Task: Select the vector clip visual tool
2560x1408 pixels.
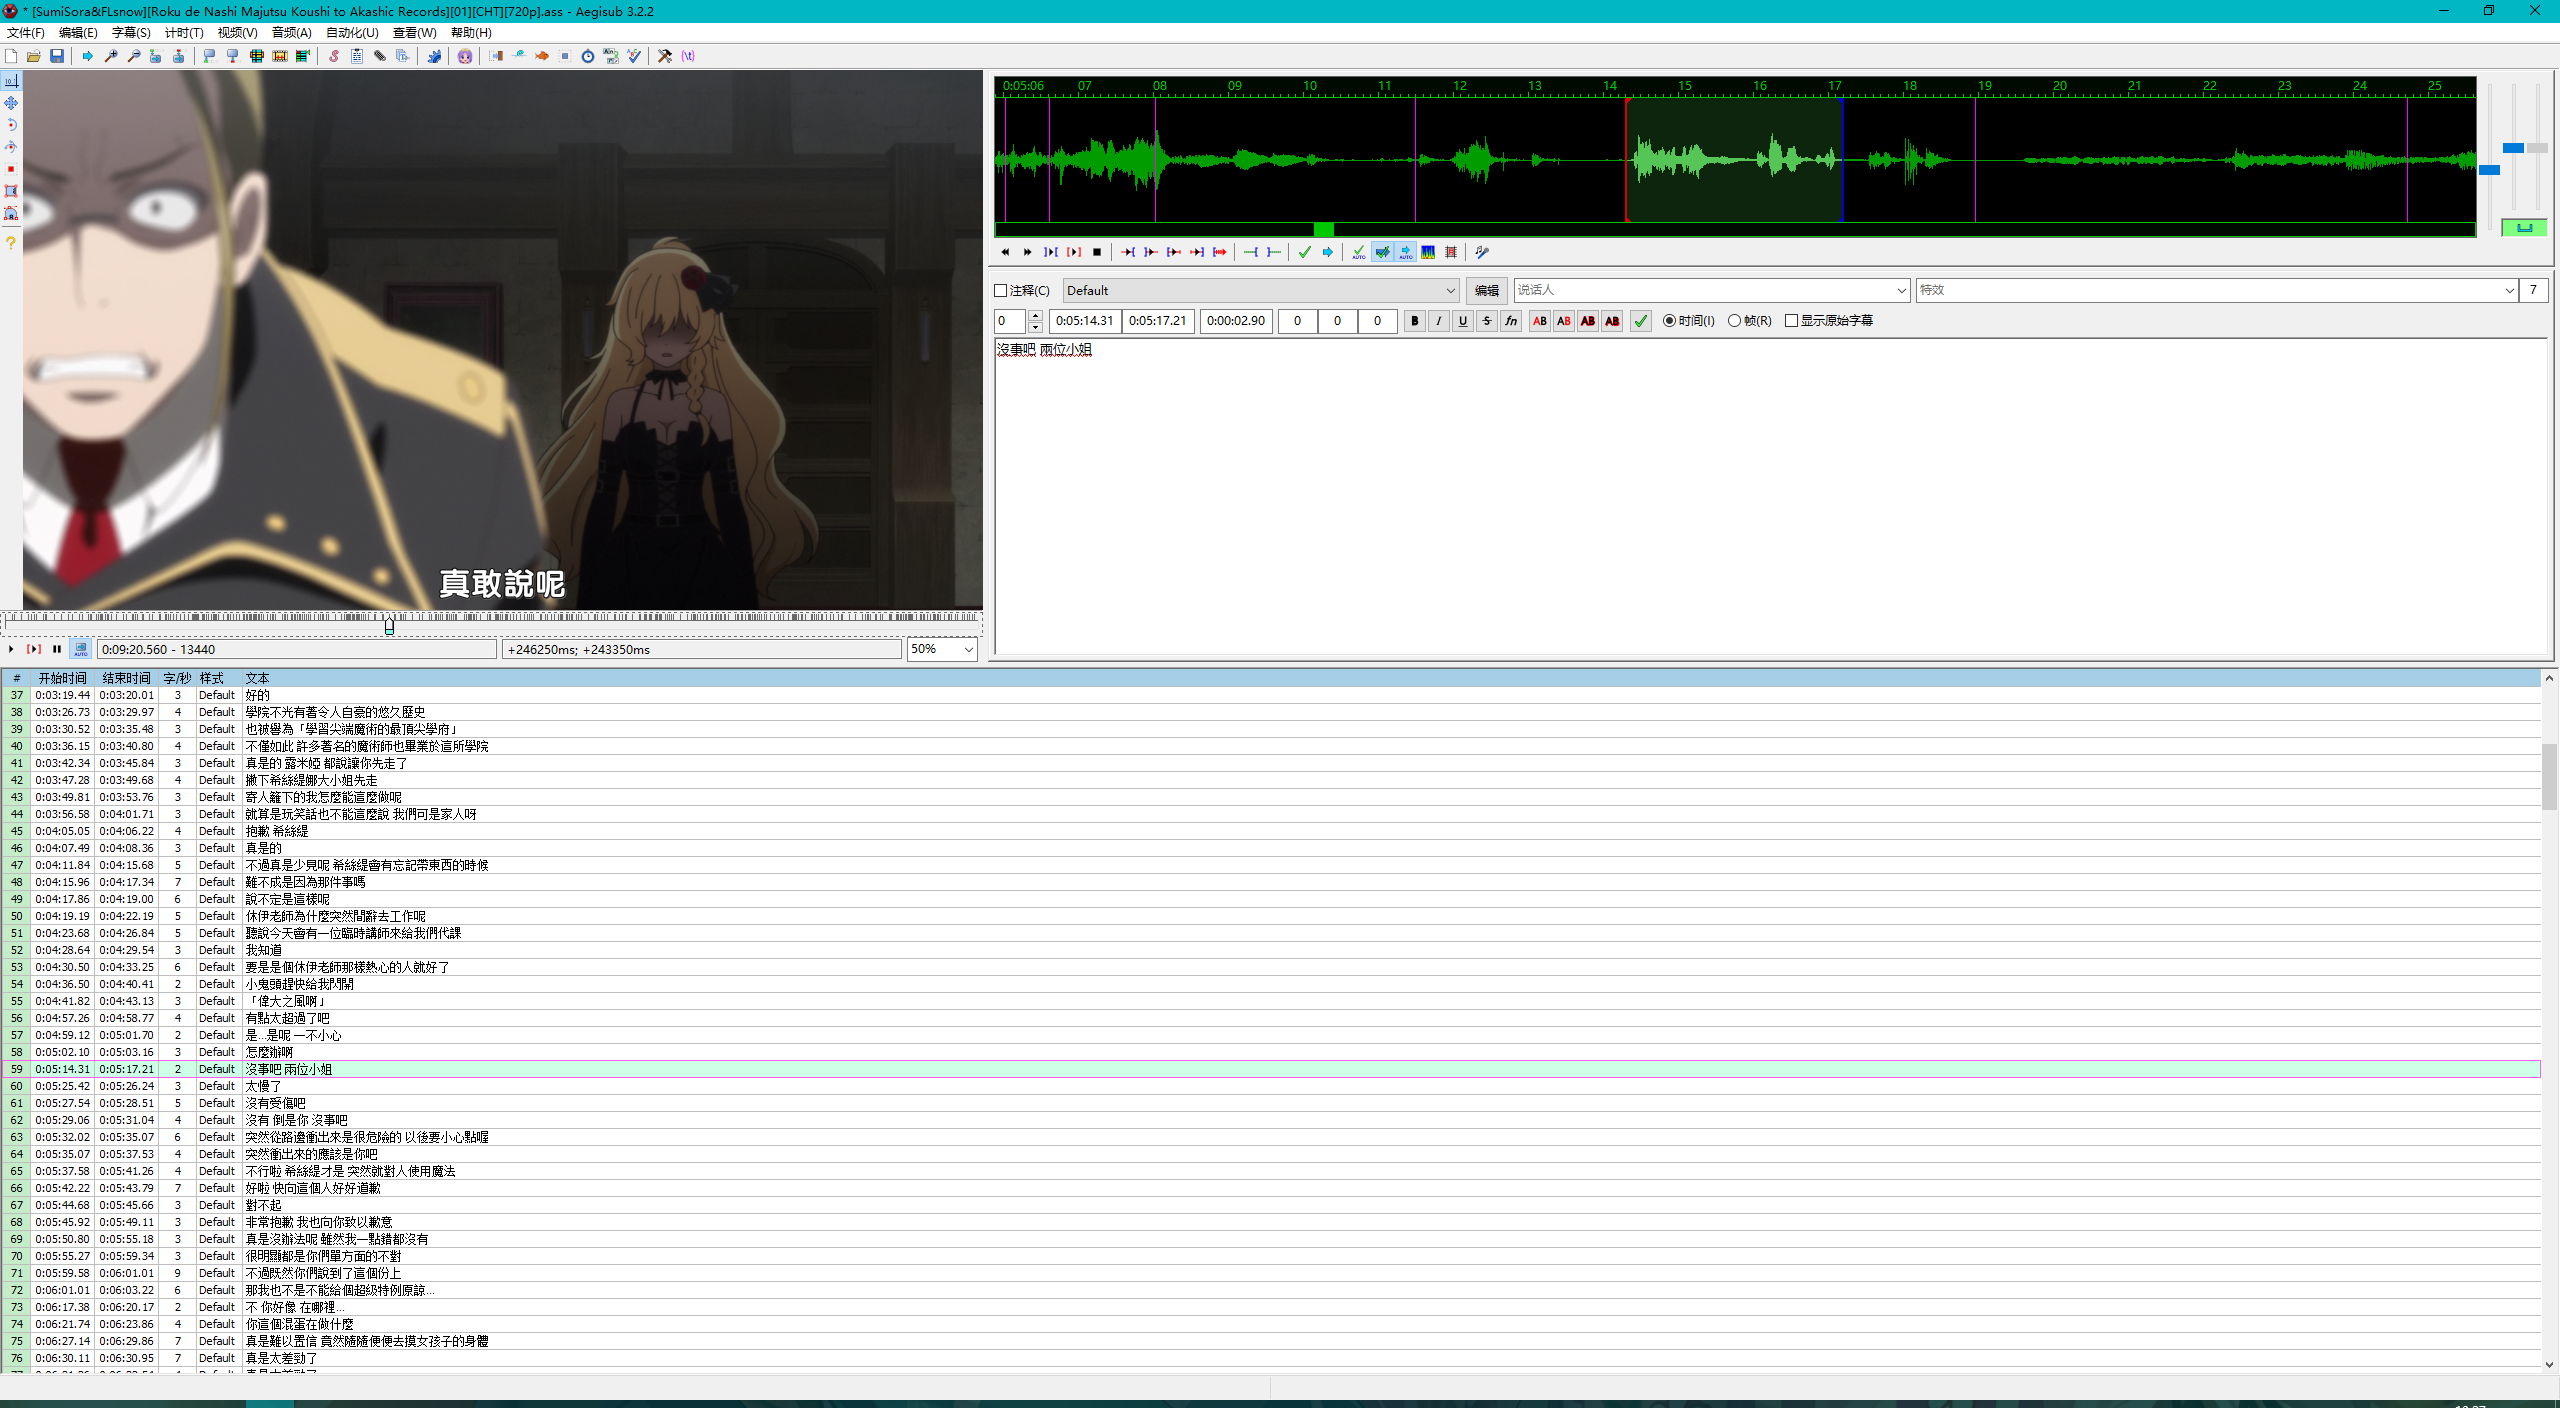Action: click(11, 213)
